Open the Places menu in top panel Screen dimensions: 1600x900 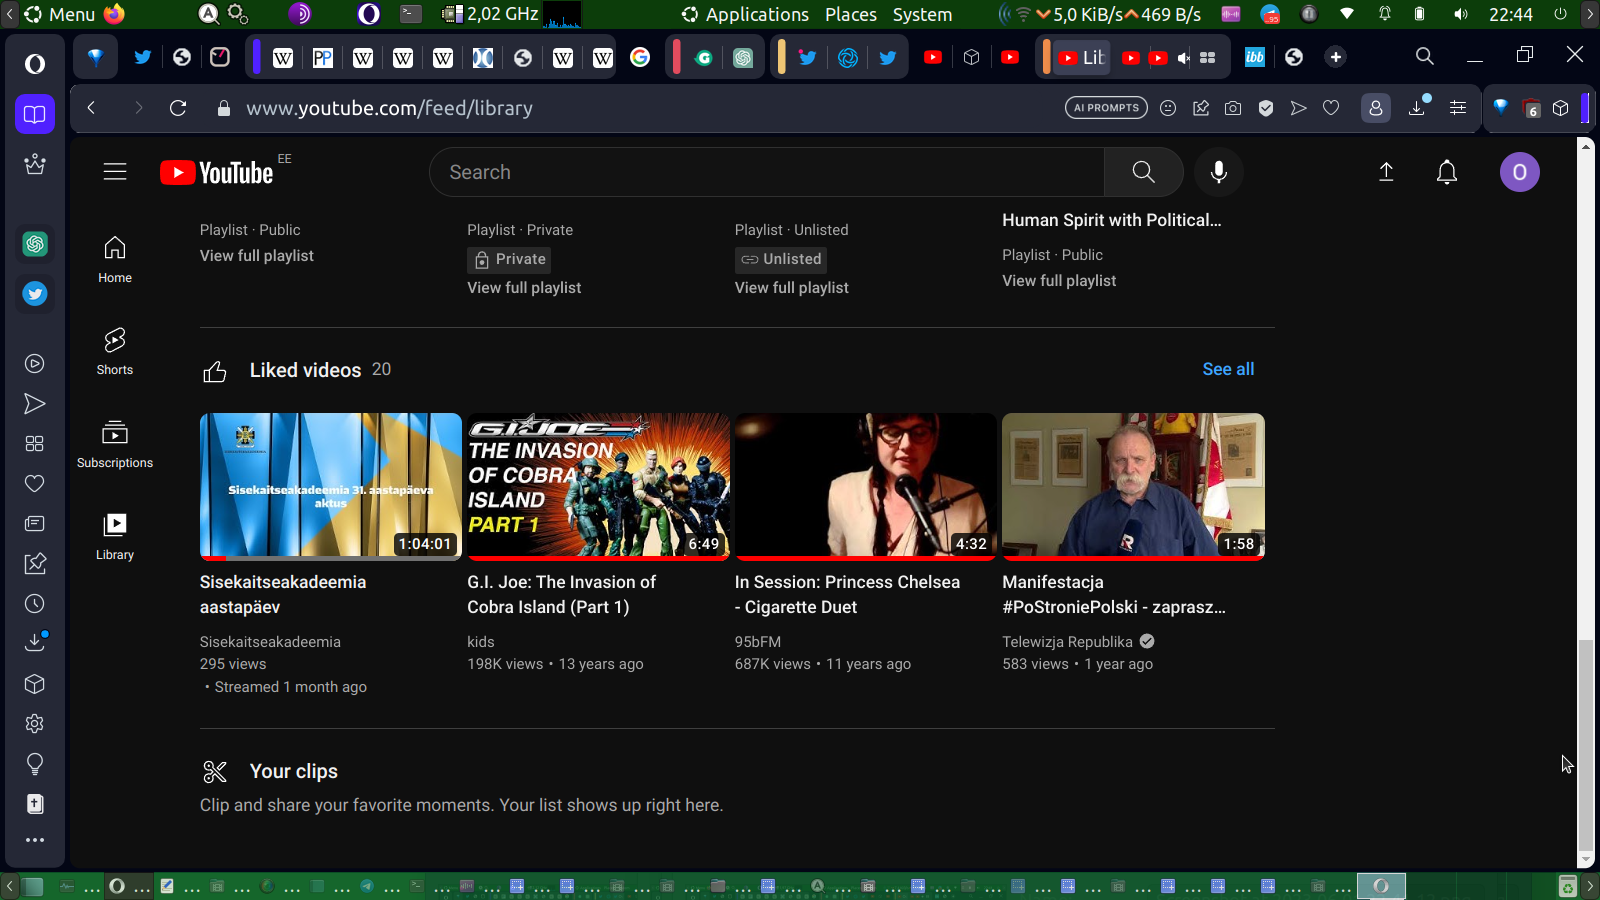click(850, 14)
